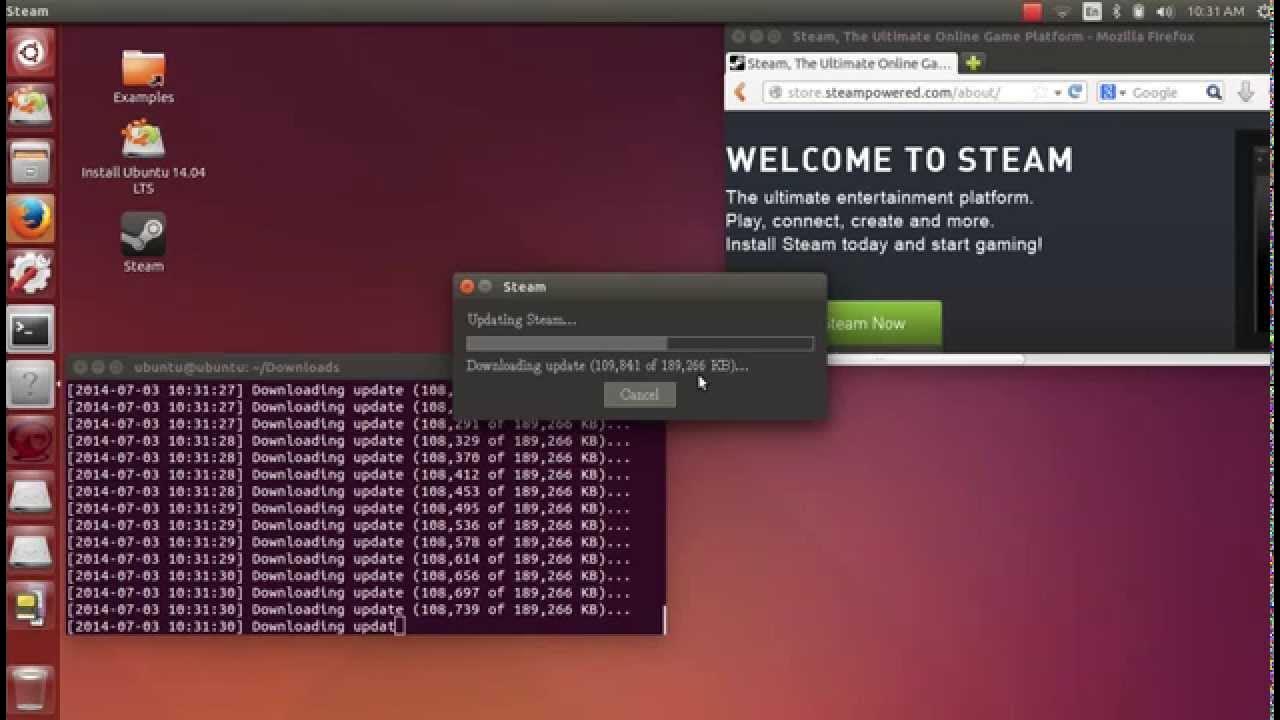Click Install Steam today and start gaming! text
The image size is (1280, 720).
point(884,244)
